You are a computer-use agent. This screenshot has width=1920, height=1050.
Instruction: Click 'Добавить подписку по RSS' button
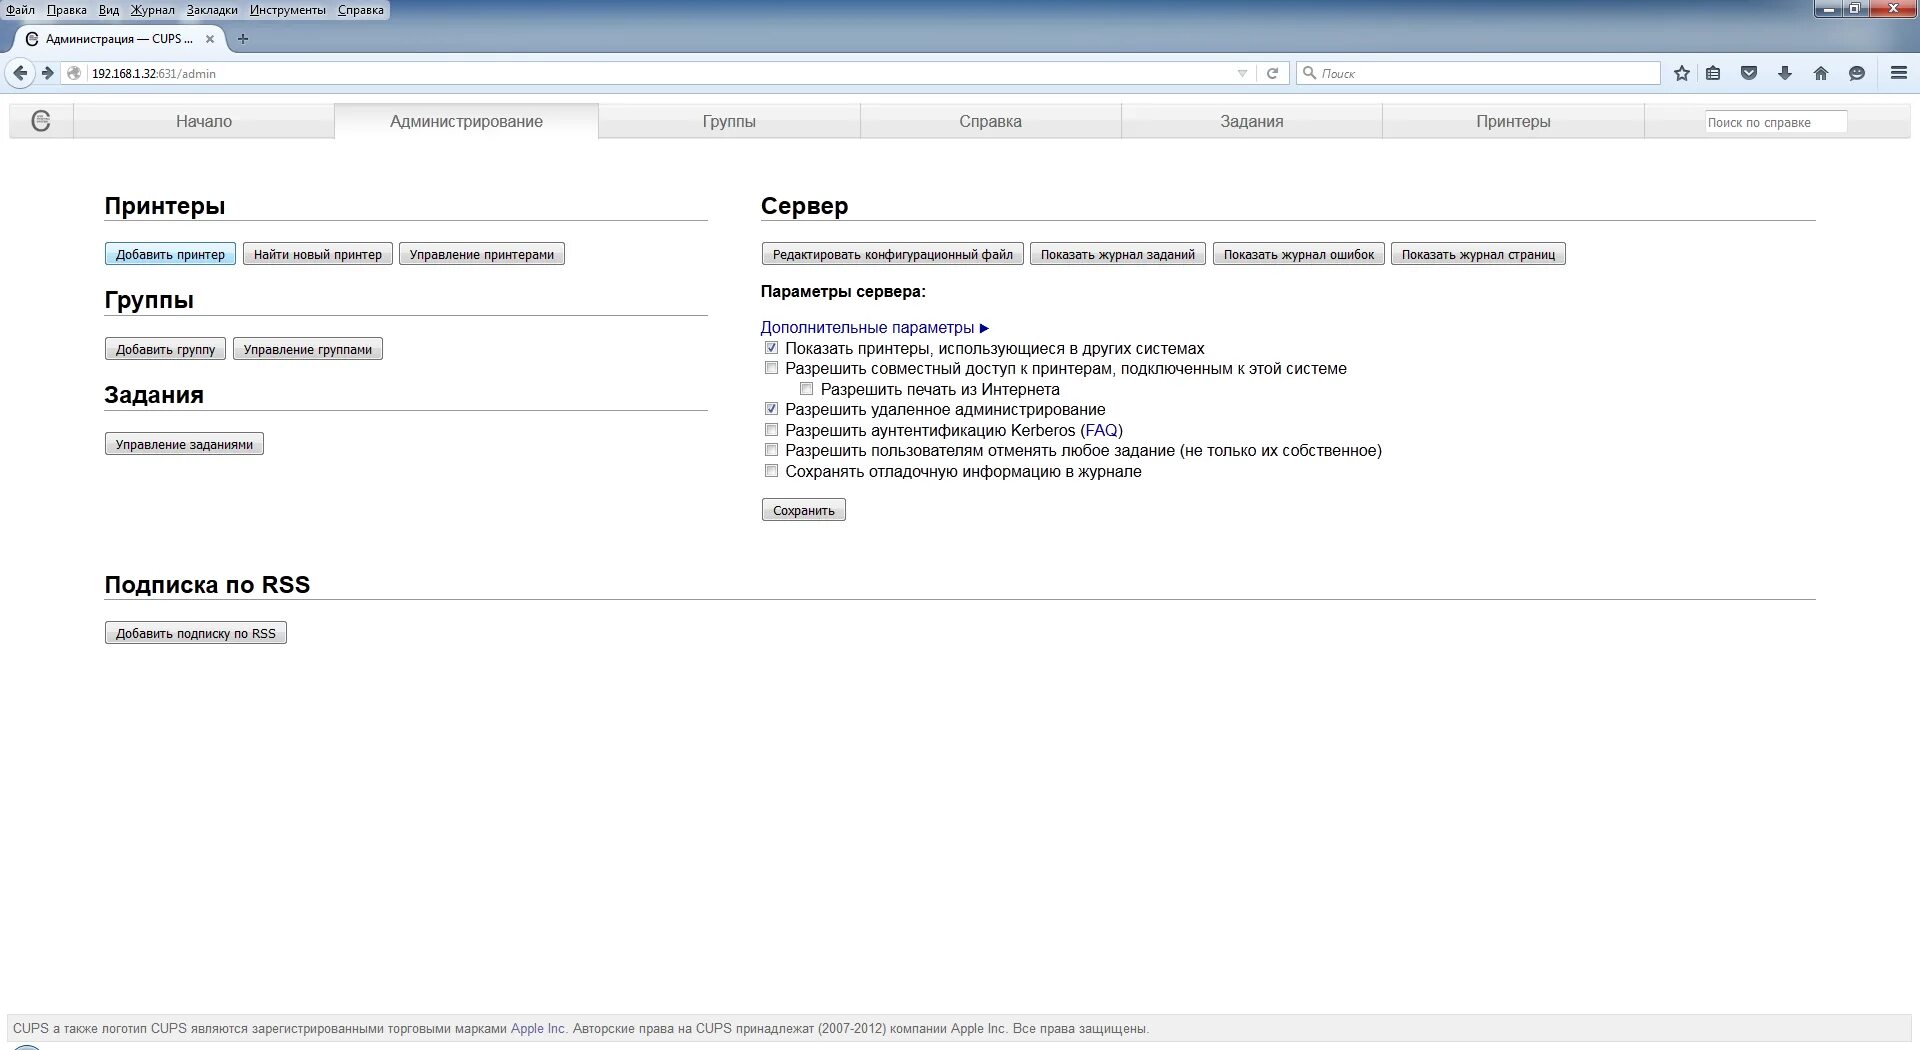click(x=196, y=633)
